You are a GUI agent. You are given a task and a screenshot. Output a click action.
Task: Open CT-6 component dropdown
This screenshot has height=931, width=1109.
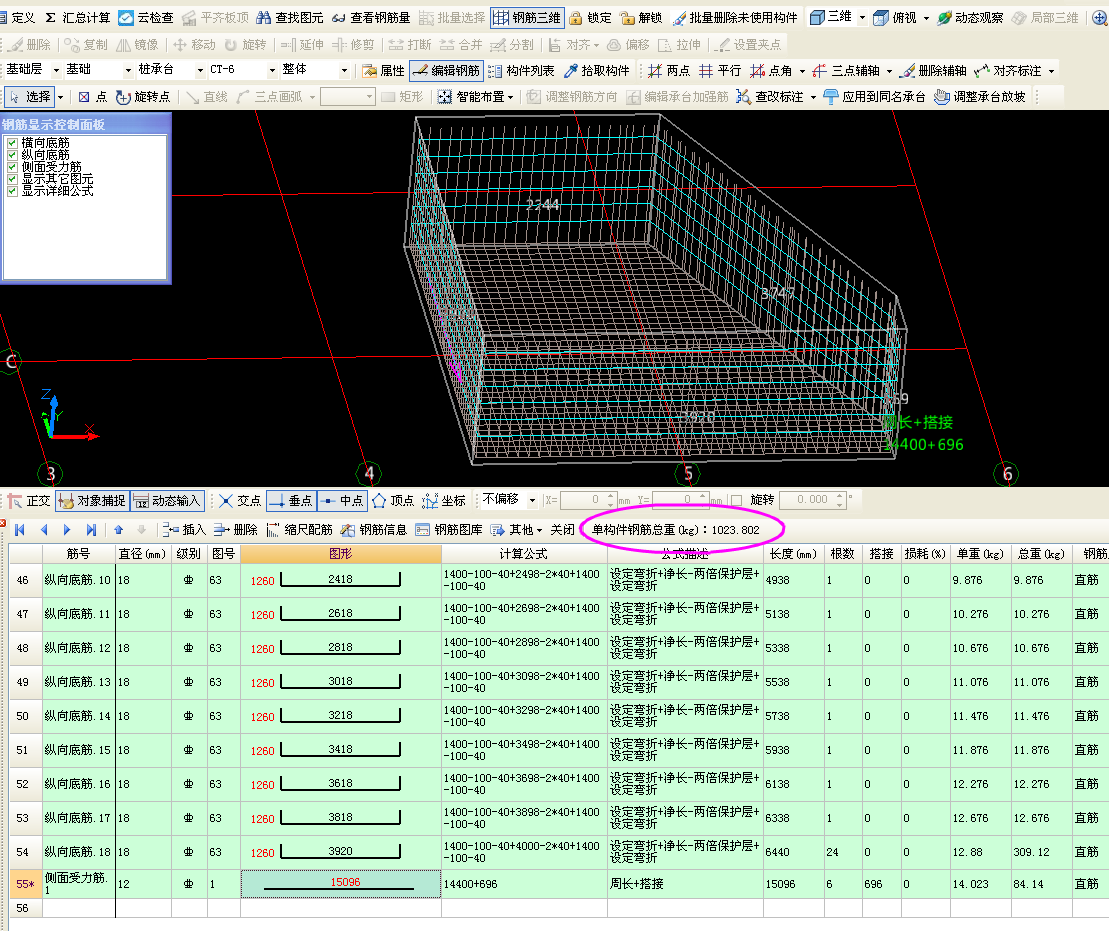(272, 70)
